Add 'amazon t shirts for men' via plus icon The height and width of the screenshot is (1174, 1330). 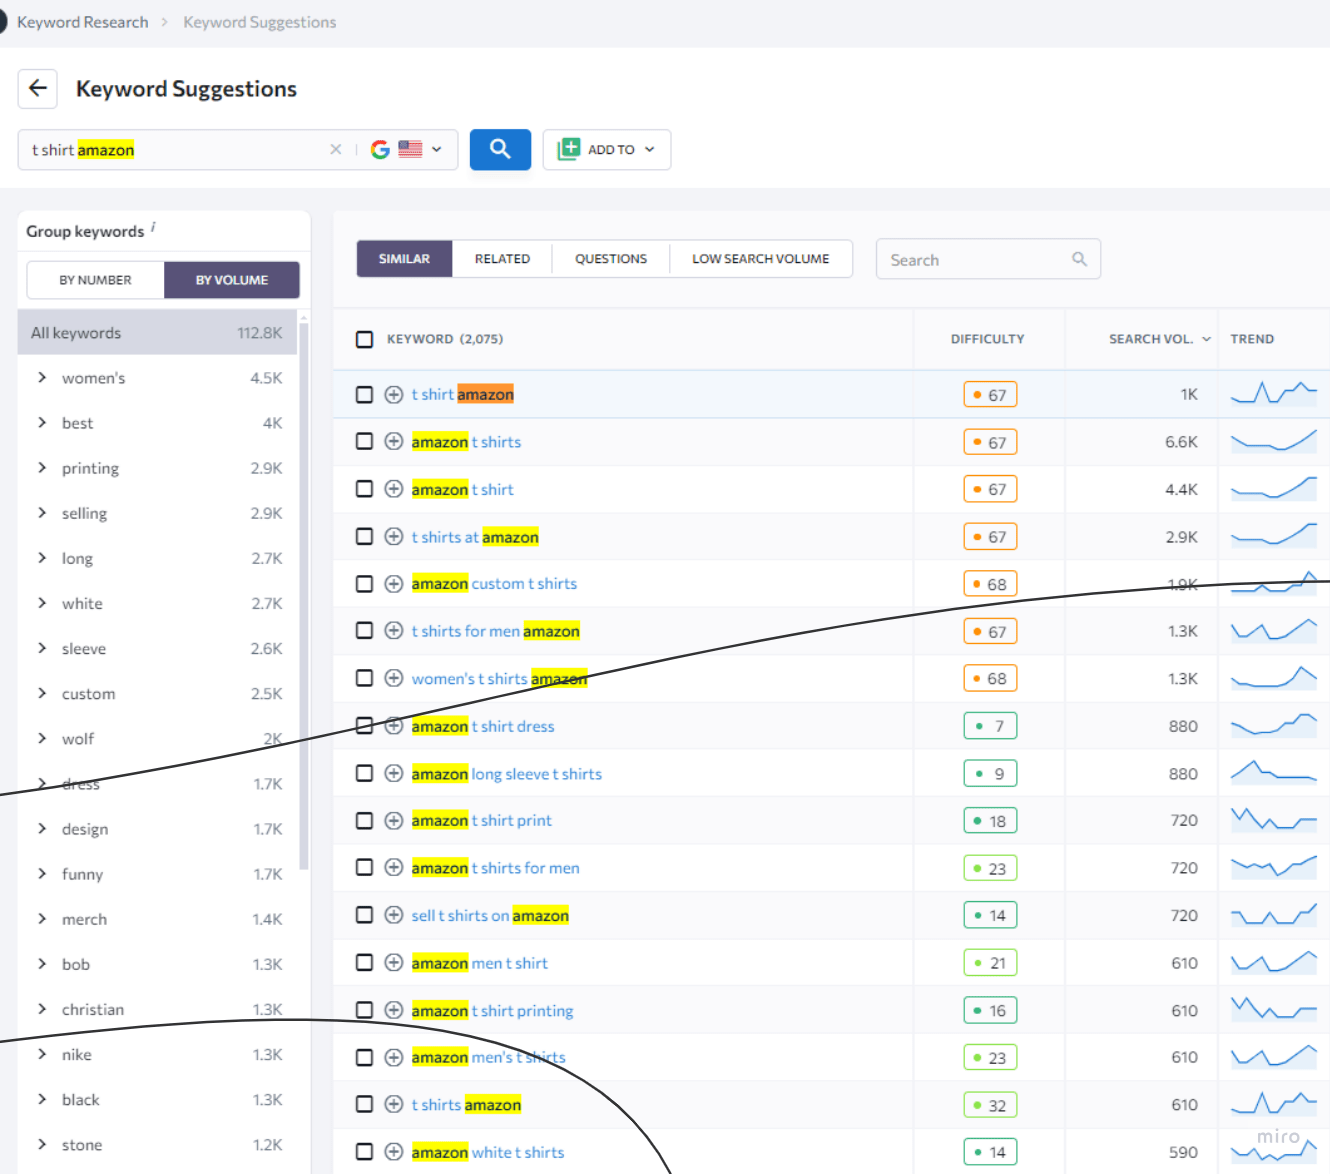click(394, 867)
